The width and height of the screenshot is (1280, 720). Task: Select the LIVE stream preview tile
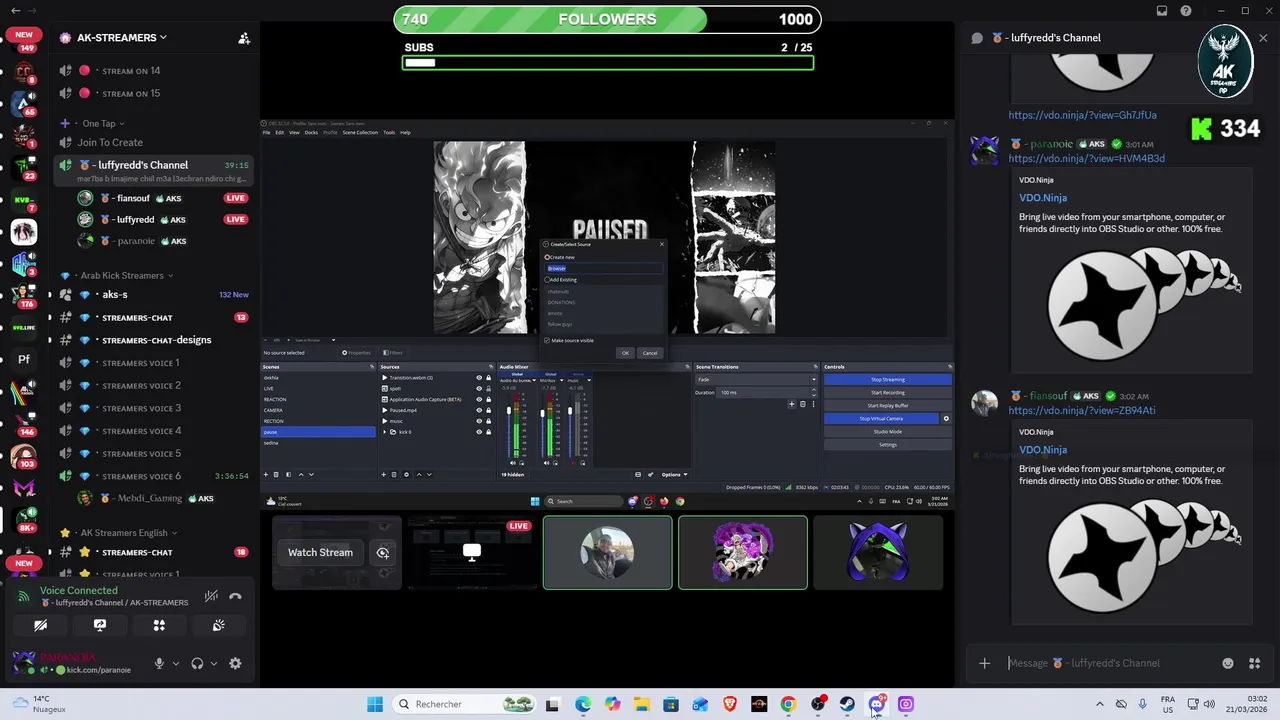pyautogui.click(x=472, y=552)
